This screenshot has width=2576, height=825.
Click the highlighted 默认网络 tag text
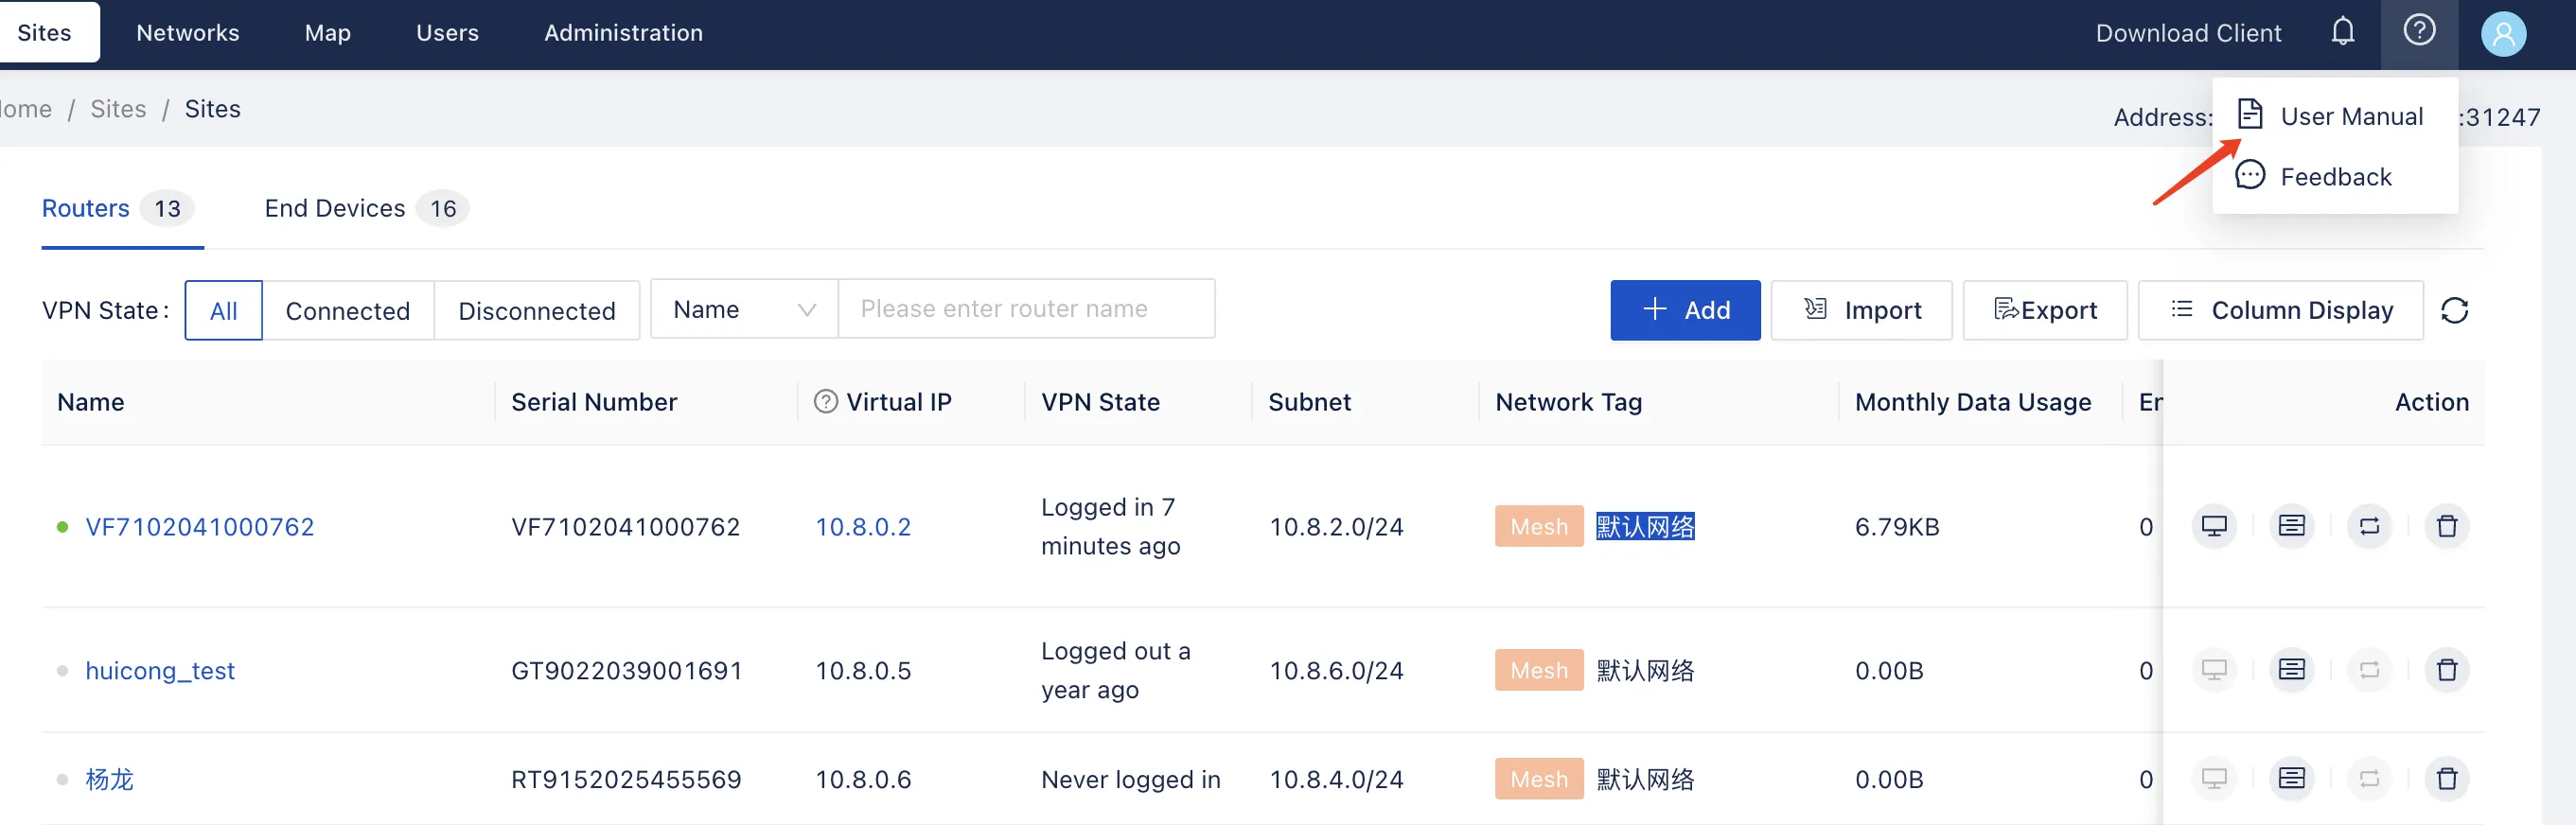1645,527
